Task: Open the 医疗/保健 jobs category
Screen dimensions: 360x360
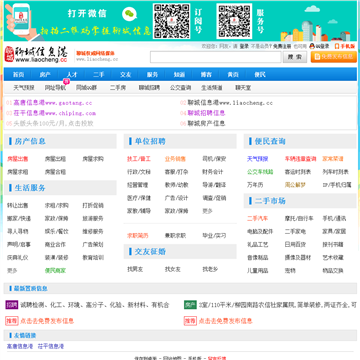Action: (x=139, y=198)
